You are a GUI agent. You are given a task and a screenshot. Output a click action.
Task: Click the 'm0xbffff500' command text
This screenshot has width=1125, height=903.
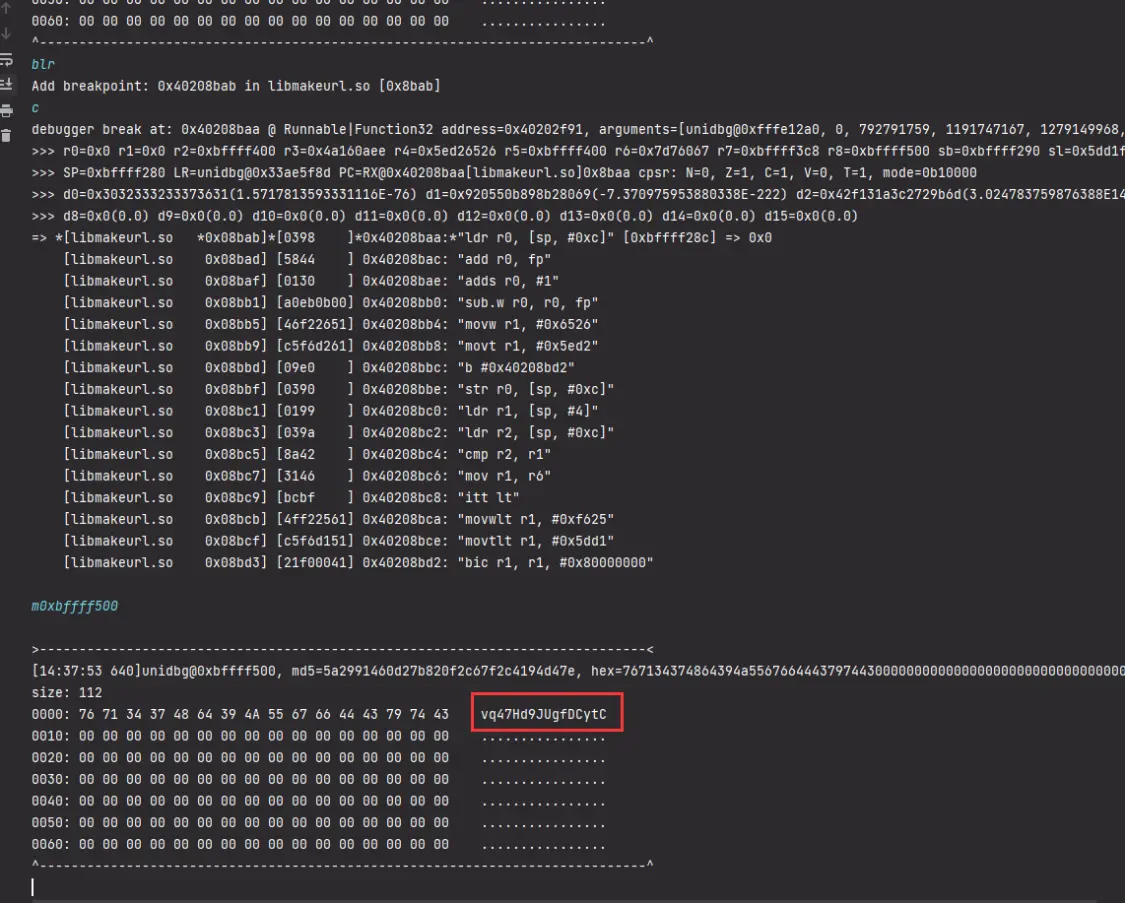pyautogui.click(x=75, y=606)
